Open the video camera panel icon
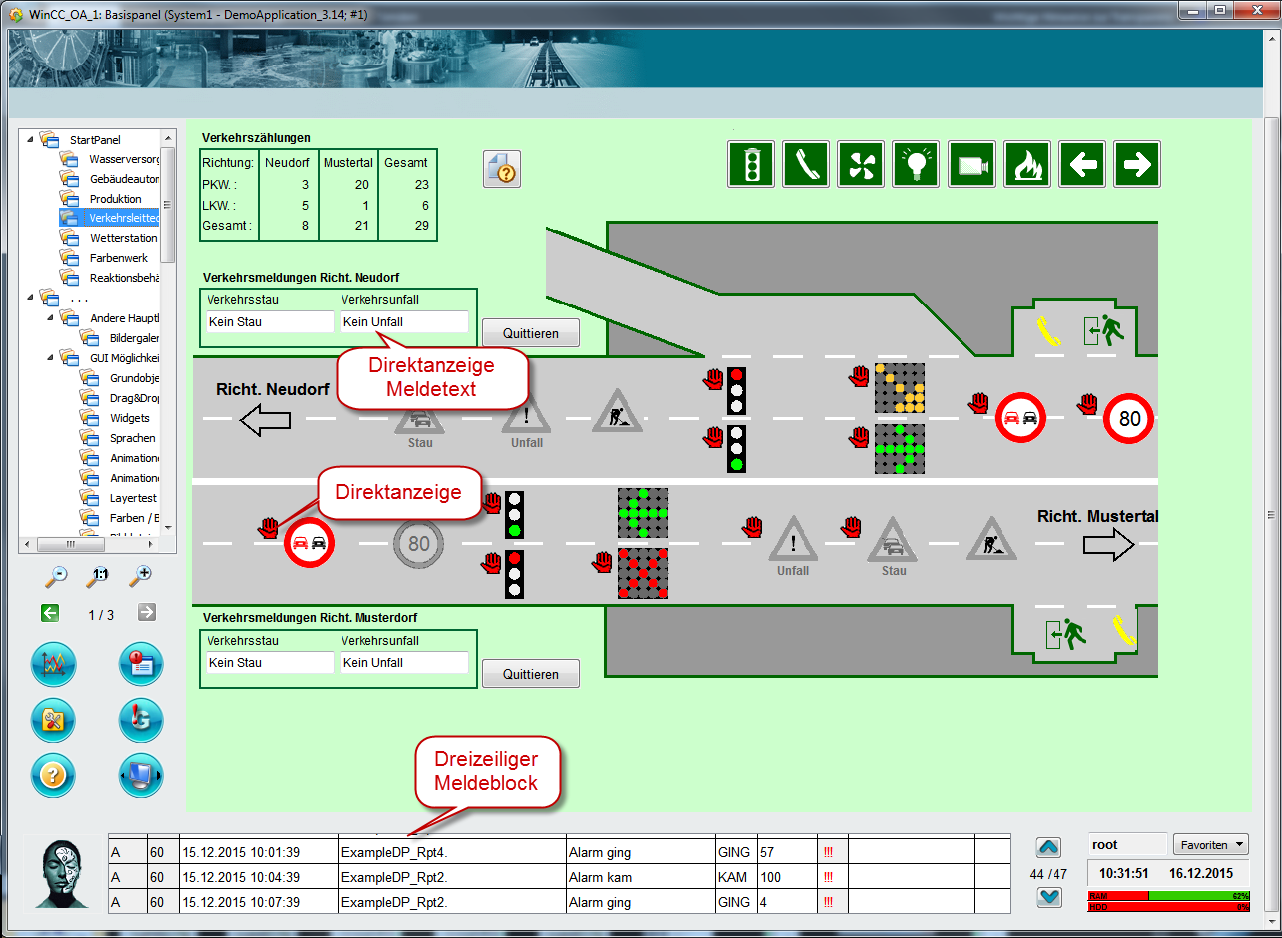This screenshot has width=1282, height=938. click(971, 164)
